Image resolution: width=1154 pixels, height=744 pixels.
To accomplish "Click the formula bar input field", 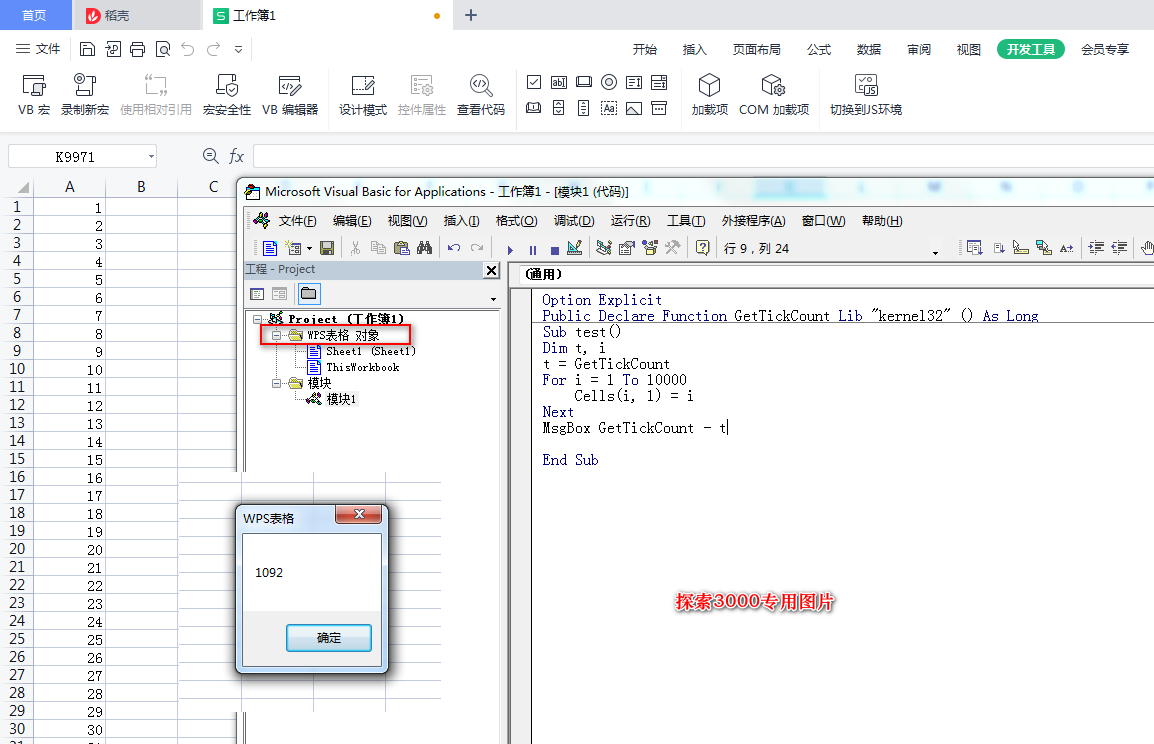I will pos(703,156).
